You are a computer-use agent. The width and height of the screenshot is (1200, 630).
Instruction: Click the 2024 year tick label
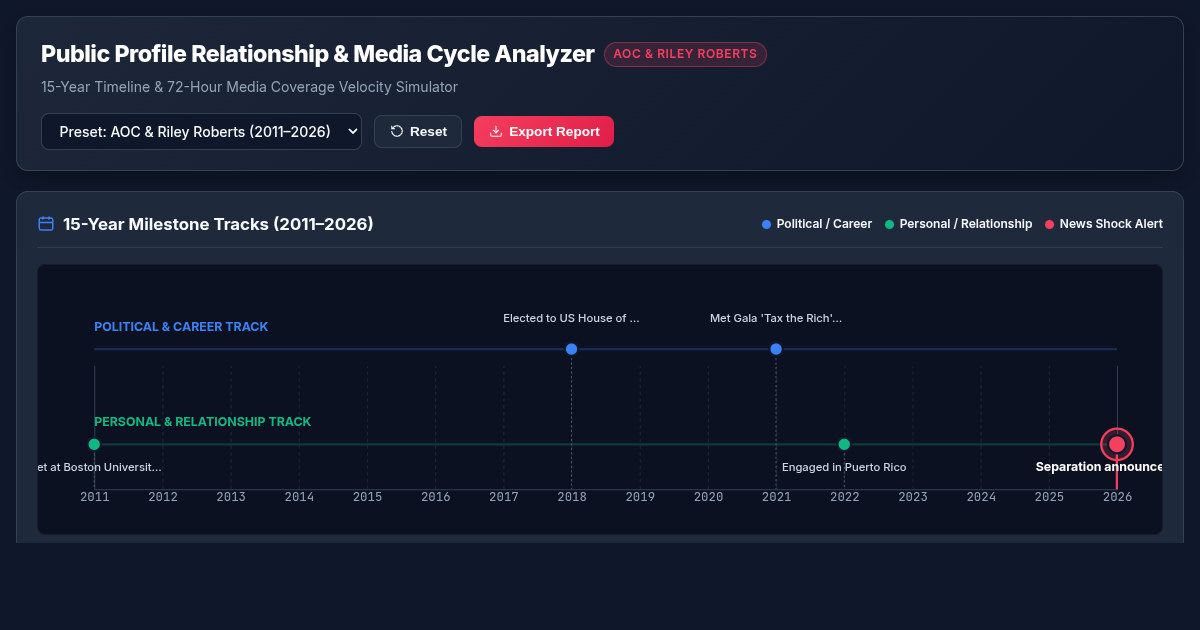[x=981, y=497]
